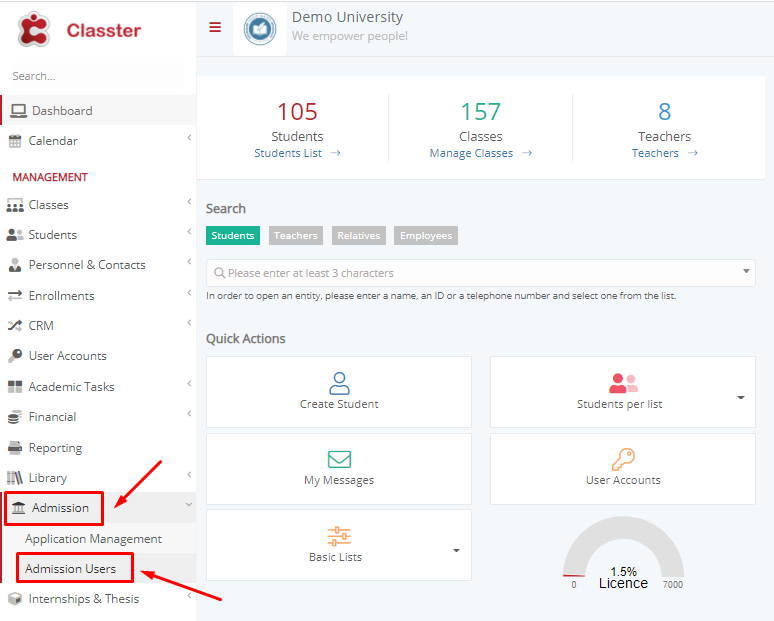Click the entity search input box

480,272
